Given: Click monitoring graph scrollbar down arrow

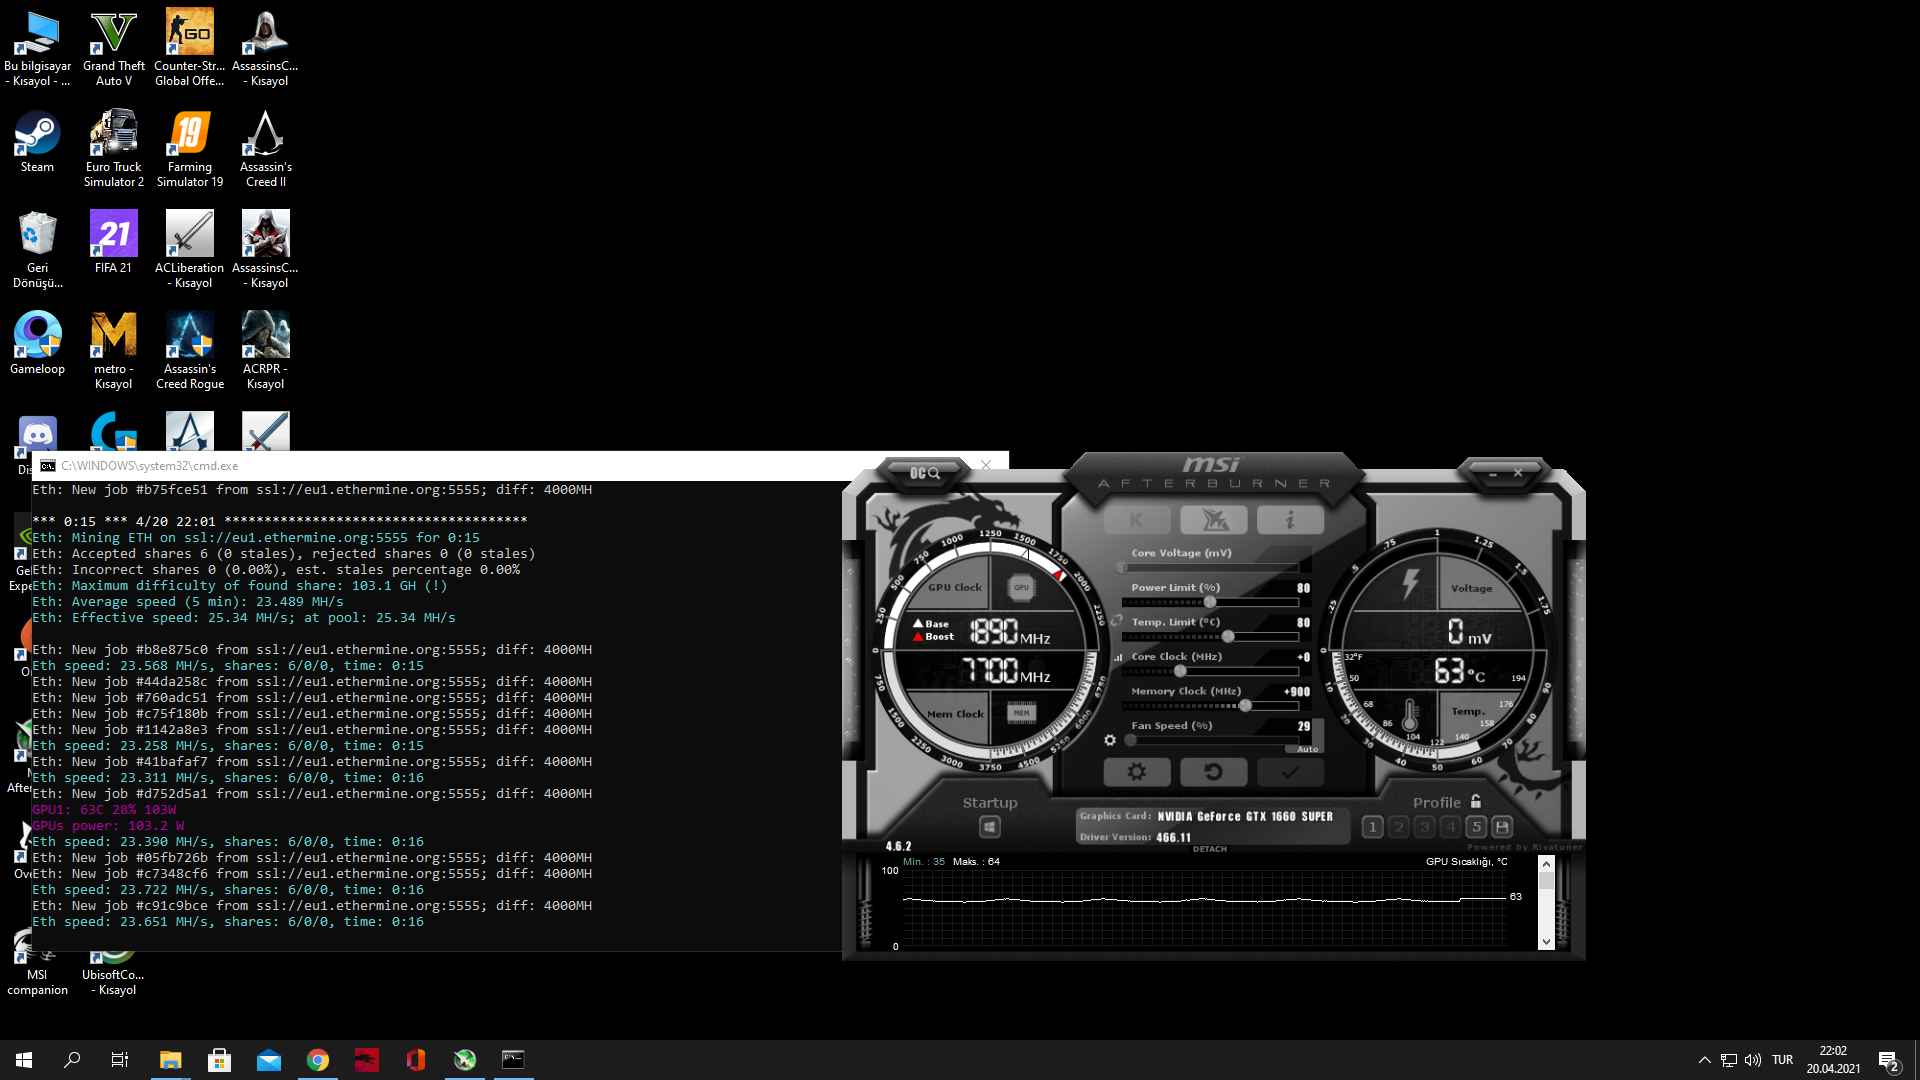Looking at the screenshot, I should point(1546,941).
